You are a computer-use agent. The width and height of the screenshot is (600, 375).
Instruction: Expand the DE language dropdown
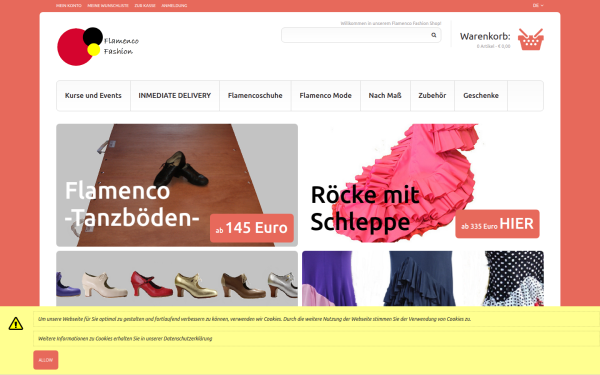click(538, 5)
